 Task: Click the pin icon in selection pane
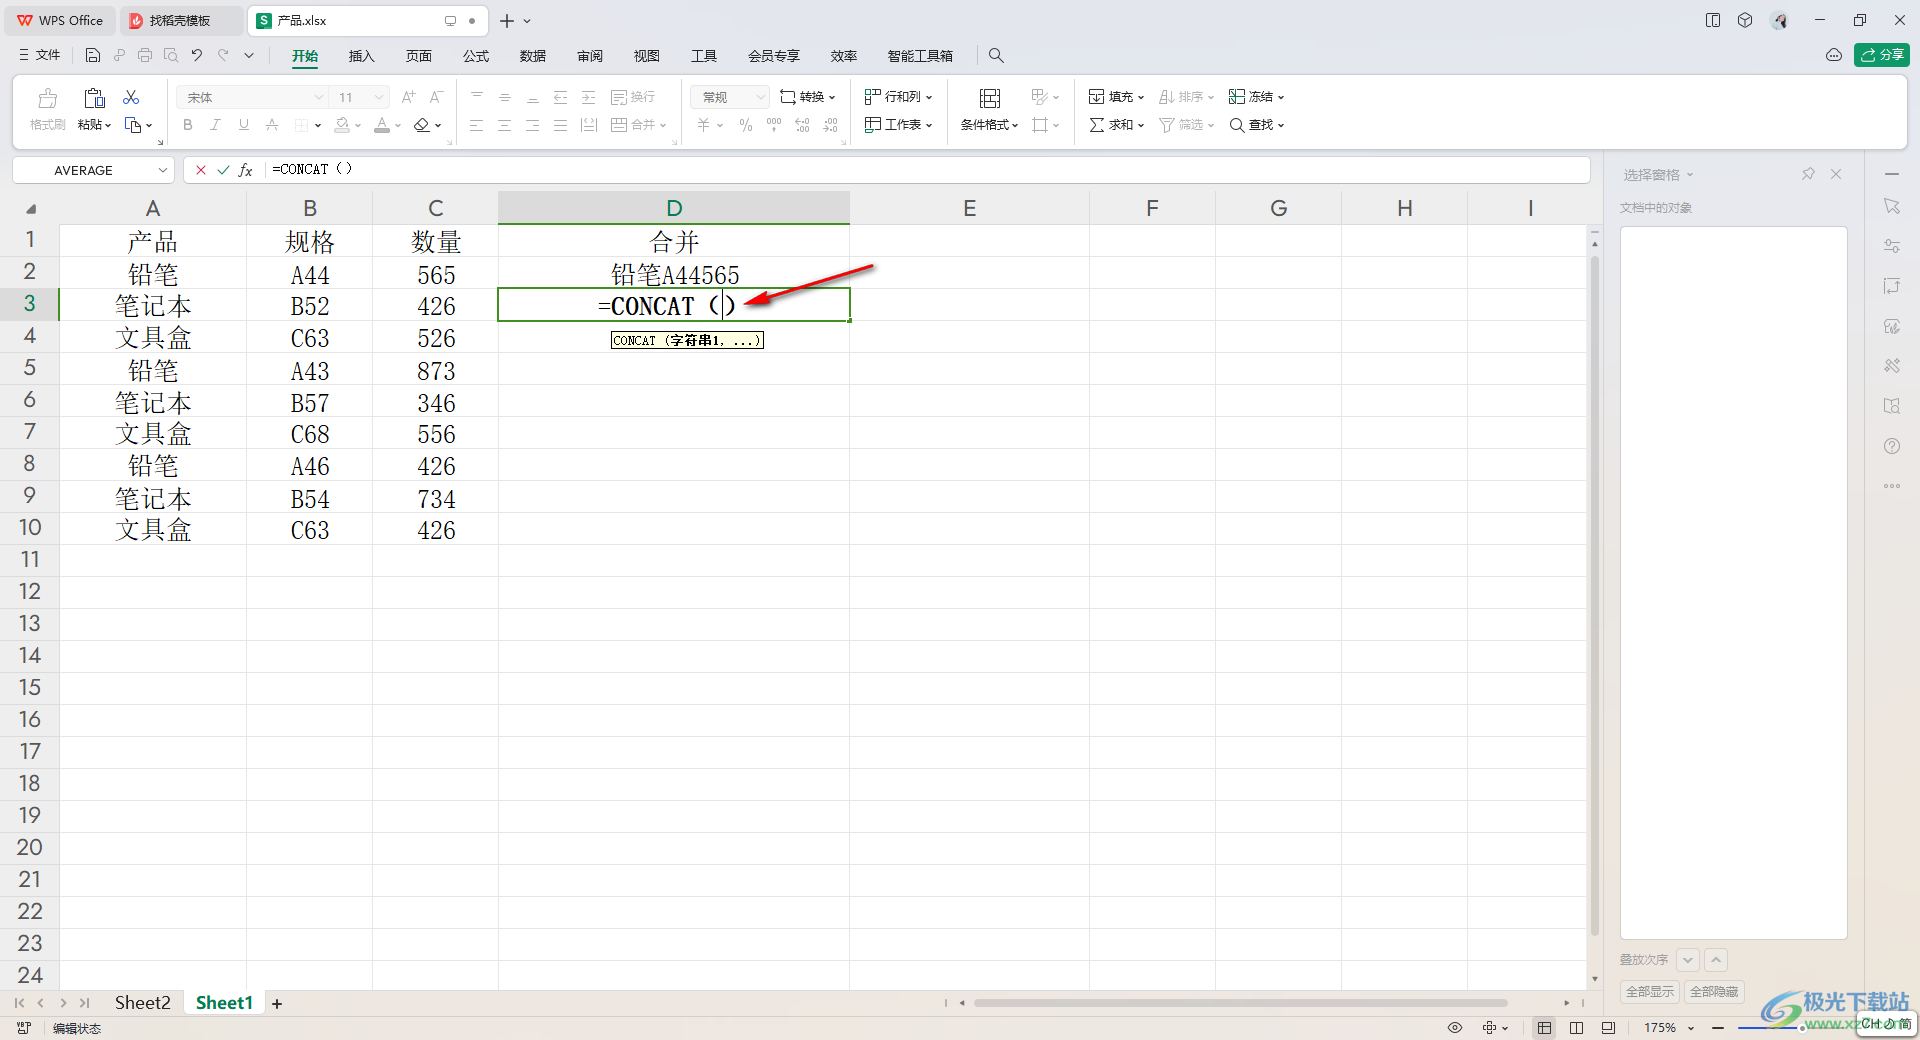click(1808, 174)
